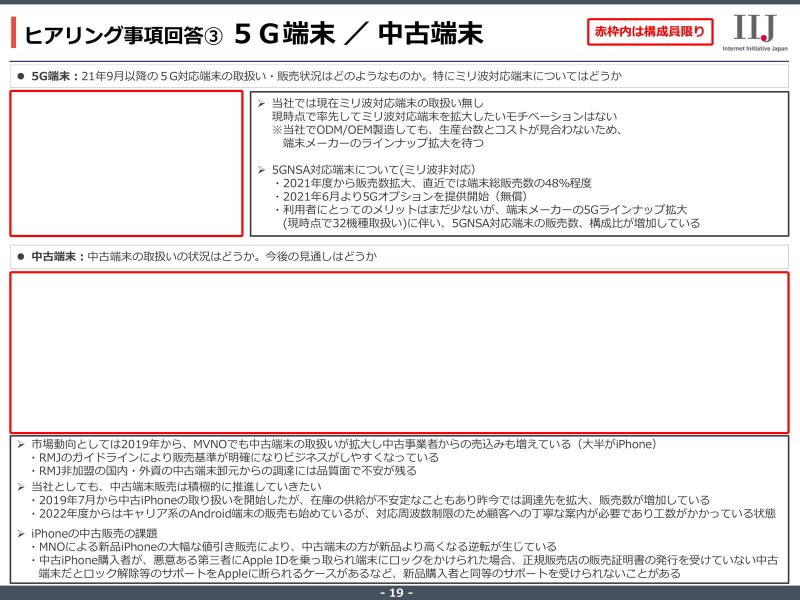
Task: Click the page number - 19 -
Action: click(396, 593)
